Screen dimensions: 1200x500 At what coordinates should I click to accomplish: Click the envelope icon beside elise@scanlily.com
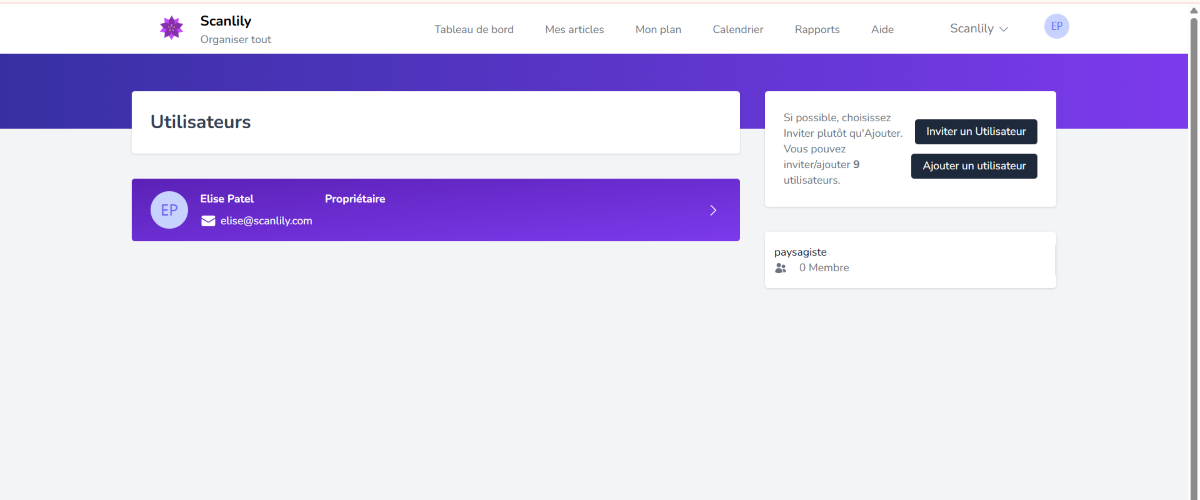pos(208,221)
